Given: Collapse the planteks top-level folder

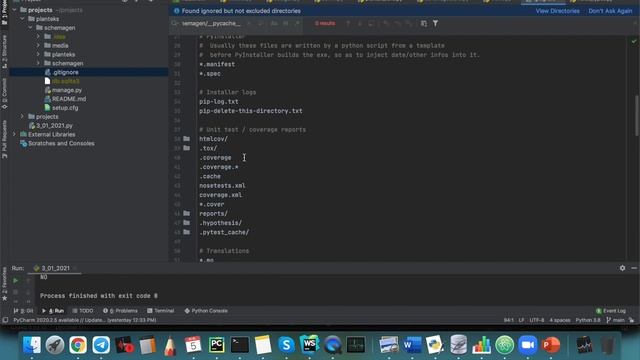Looking at the screenshot, I should tap(23, 19).
